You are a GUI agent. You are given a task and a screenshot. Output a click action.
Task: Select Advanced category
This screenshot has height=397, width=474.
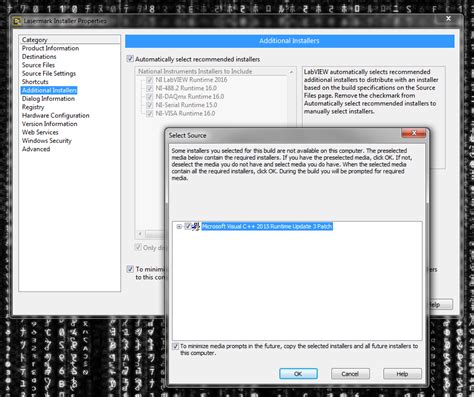tap(36, 149)
